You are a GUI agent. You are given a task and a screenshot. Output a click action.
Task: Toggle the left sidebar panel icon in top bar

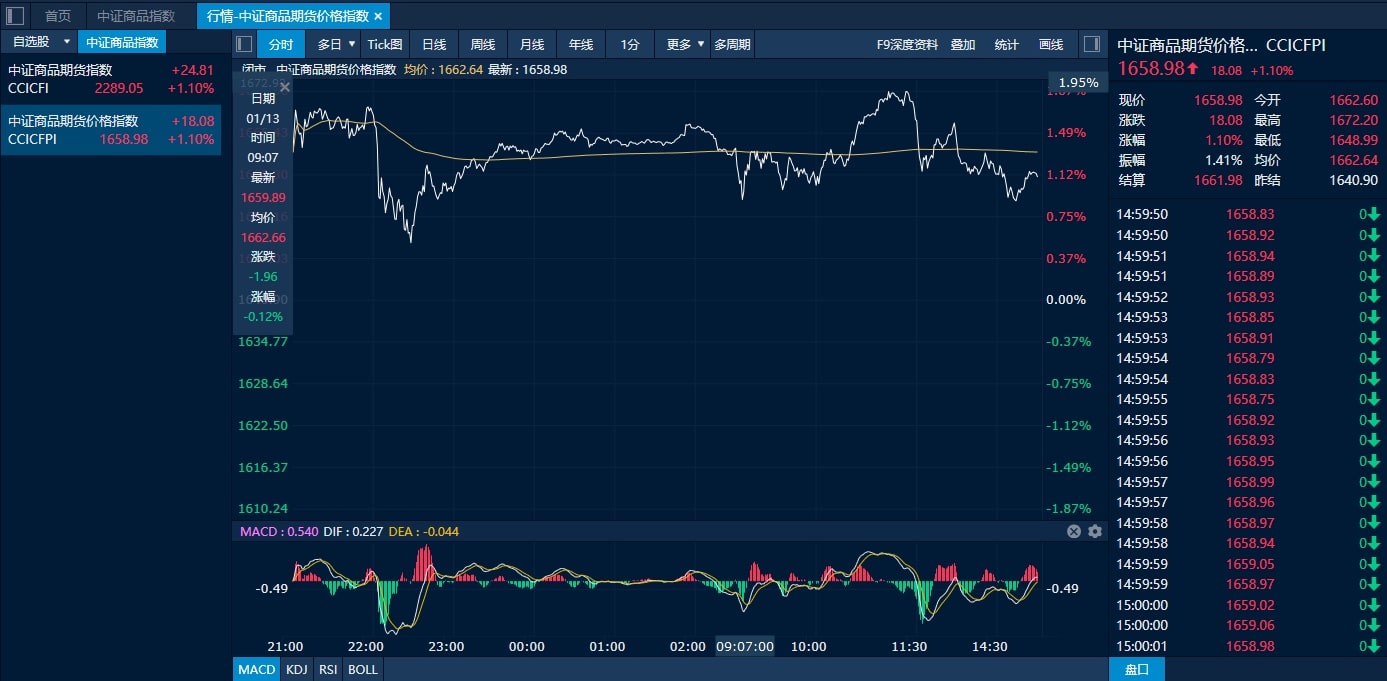tap(16, 16)
